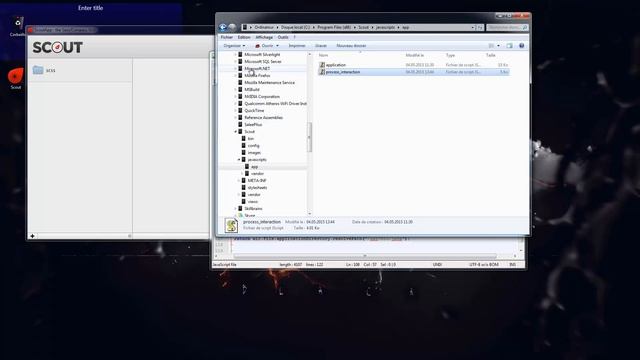Select NVIDIA Corporation in the tree
Image resolution: width=640 pixels, height=360 pixels.
tap(262, 96)
